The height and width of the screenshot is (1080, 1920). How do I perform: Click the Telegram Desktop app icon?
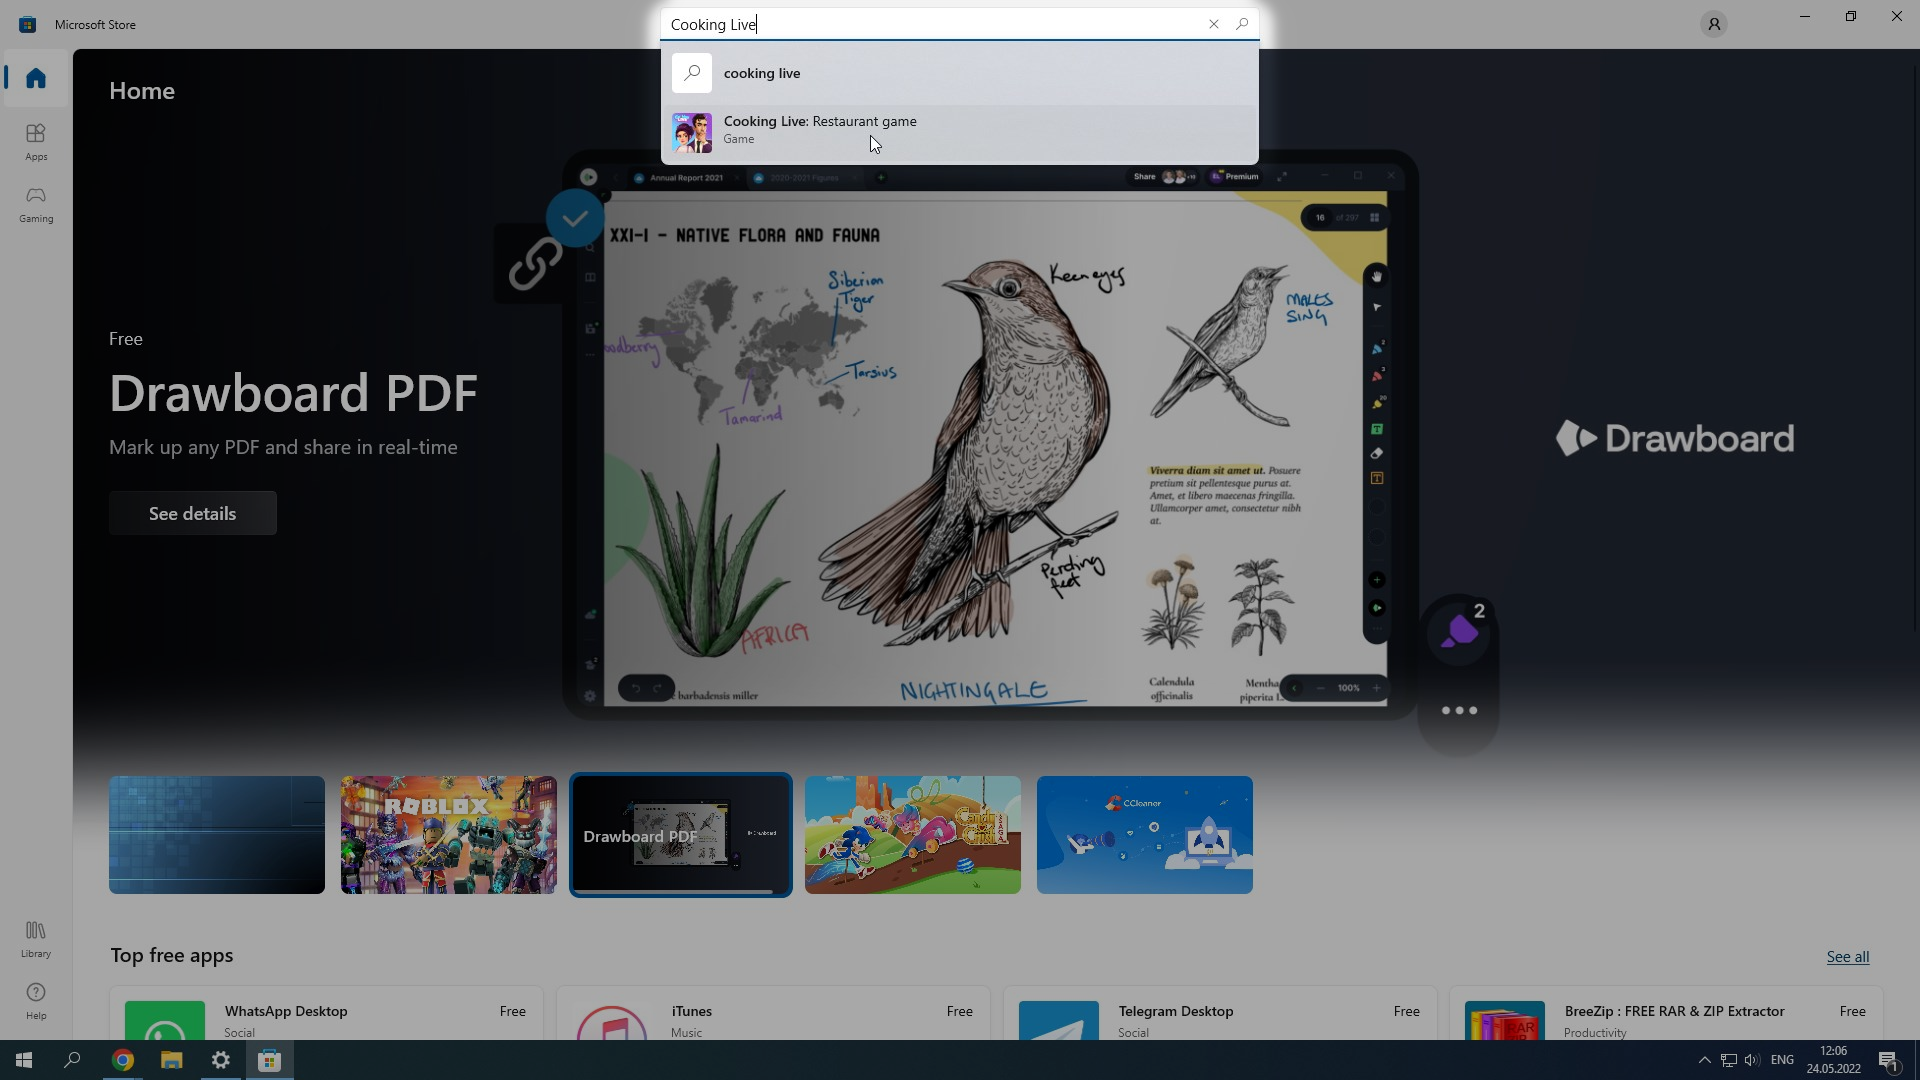[1058, 1021]
